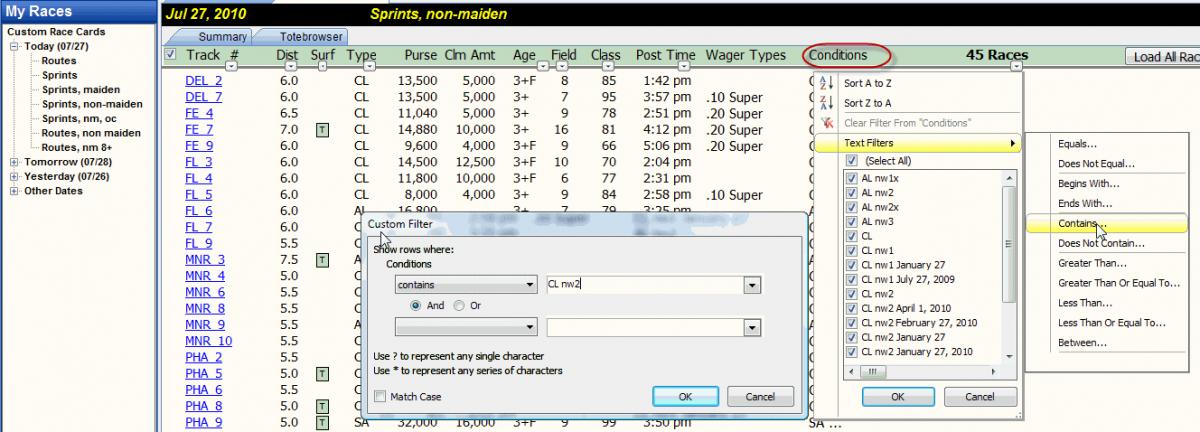Open the DEL 2 race link
The height and width of the screenshot is (432, 1200).
203,81
